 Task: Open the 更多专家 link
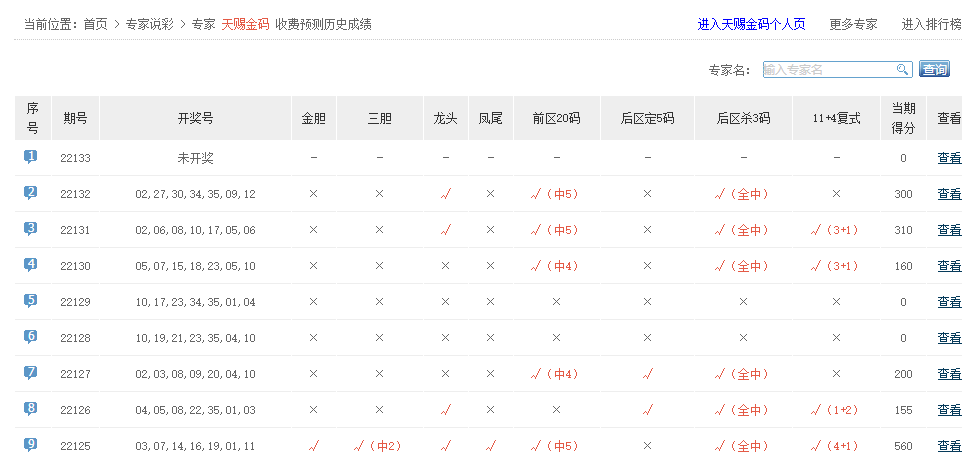[853, 24]
